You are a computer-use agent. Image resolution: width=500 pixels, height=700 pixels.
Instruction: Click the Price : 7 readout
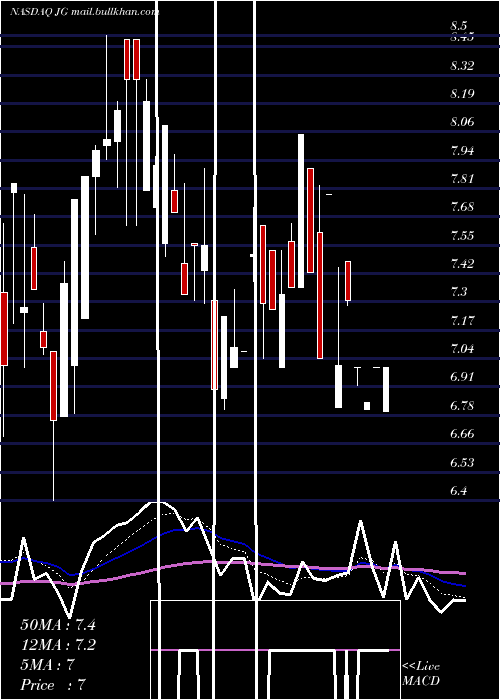53,685
